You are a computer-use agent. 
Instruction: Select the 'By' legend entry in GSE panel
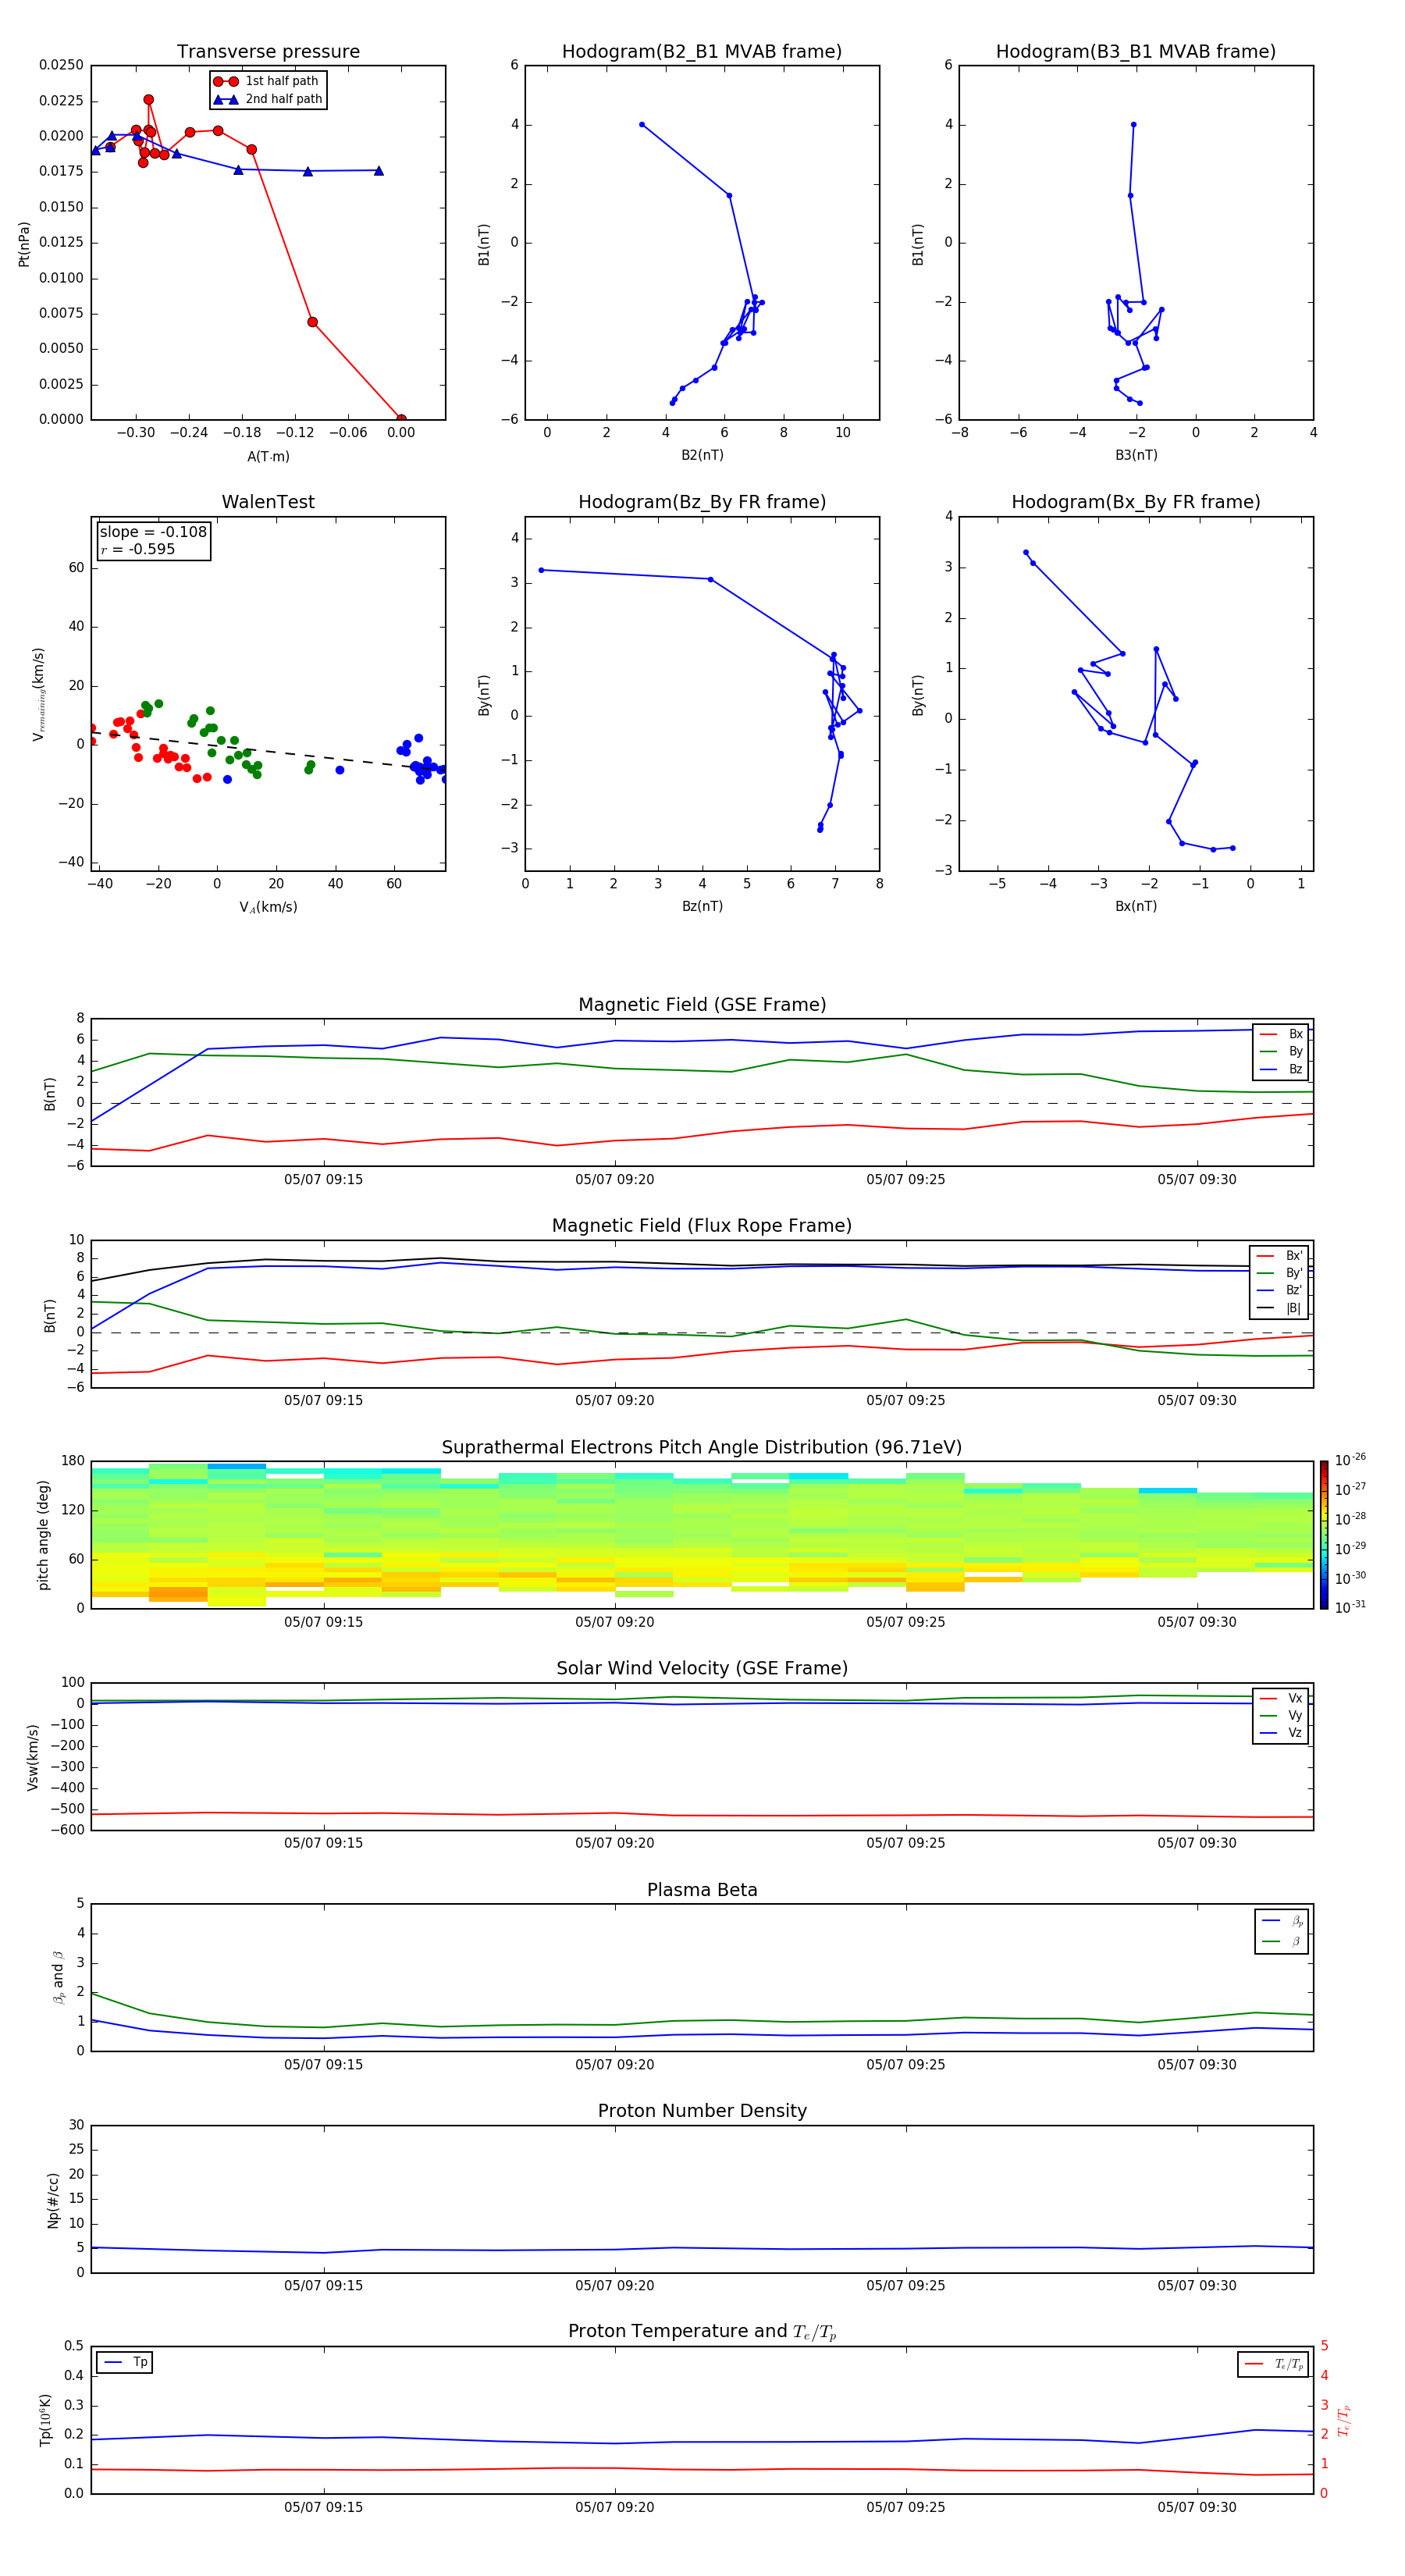coord(1281,1052)
